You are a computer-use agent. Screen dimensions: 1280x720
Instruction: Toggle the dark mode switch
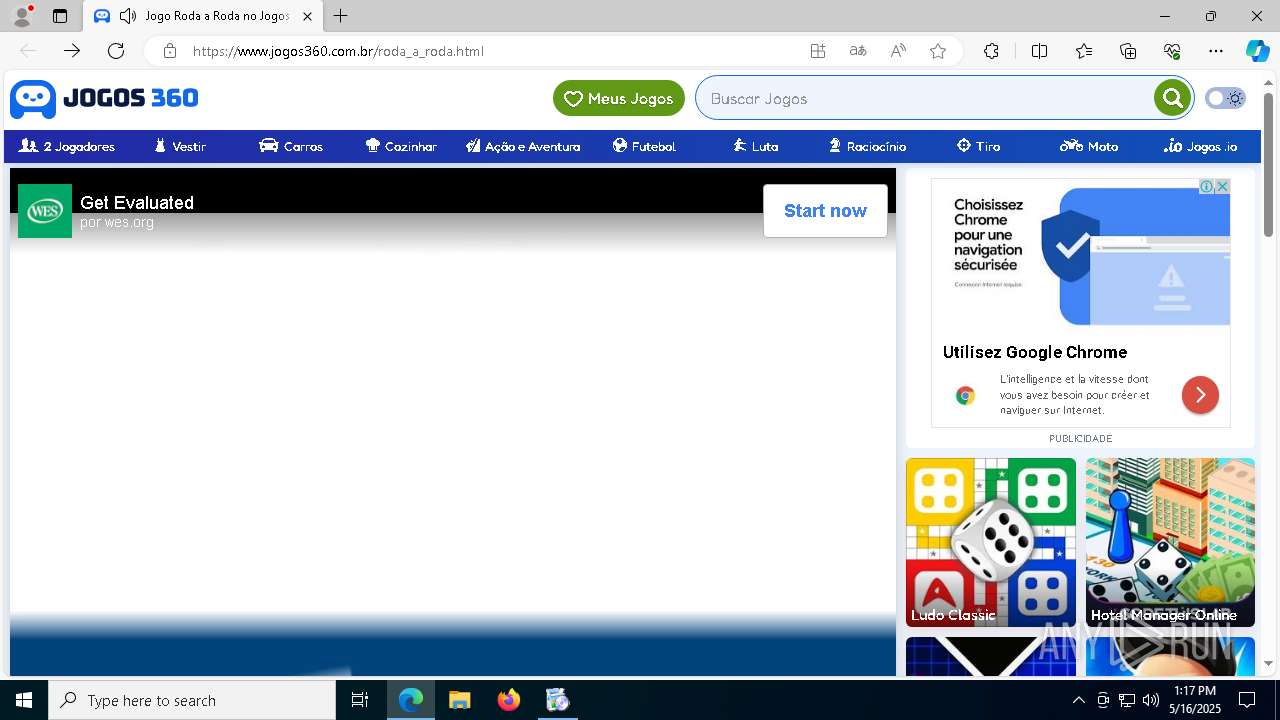(x=1225, y=98)
